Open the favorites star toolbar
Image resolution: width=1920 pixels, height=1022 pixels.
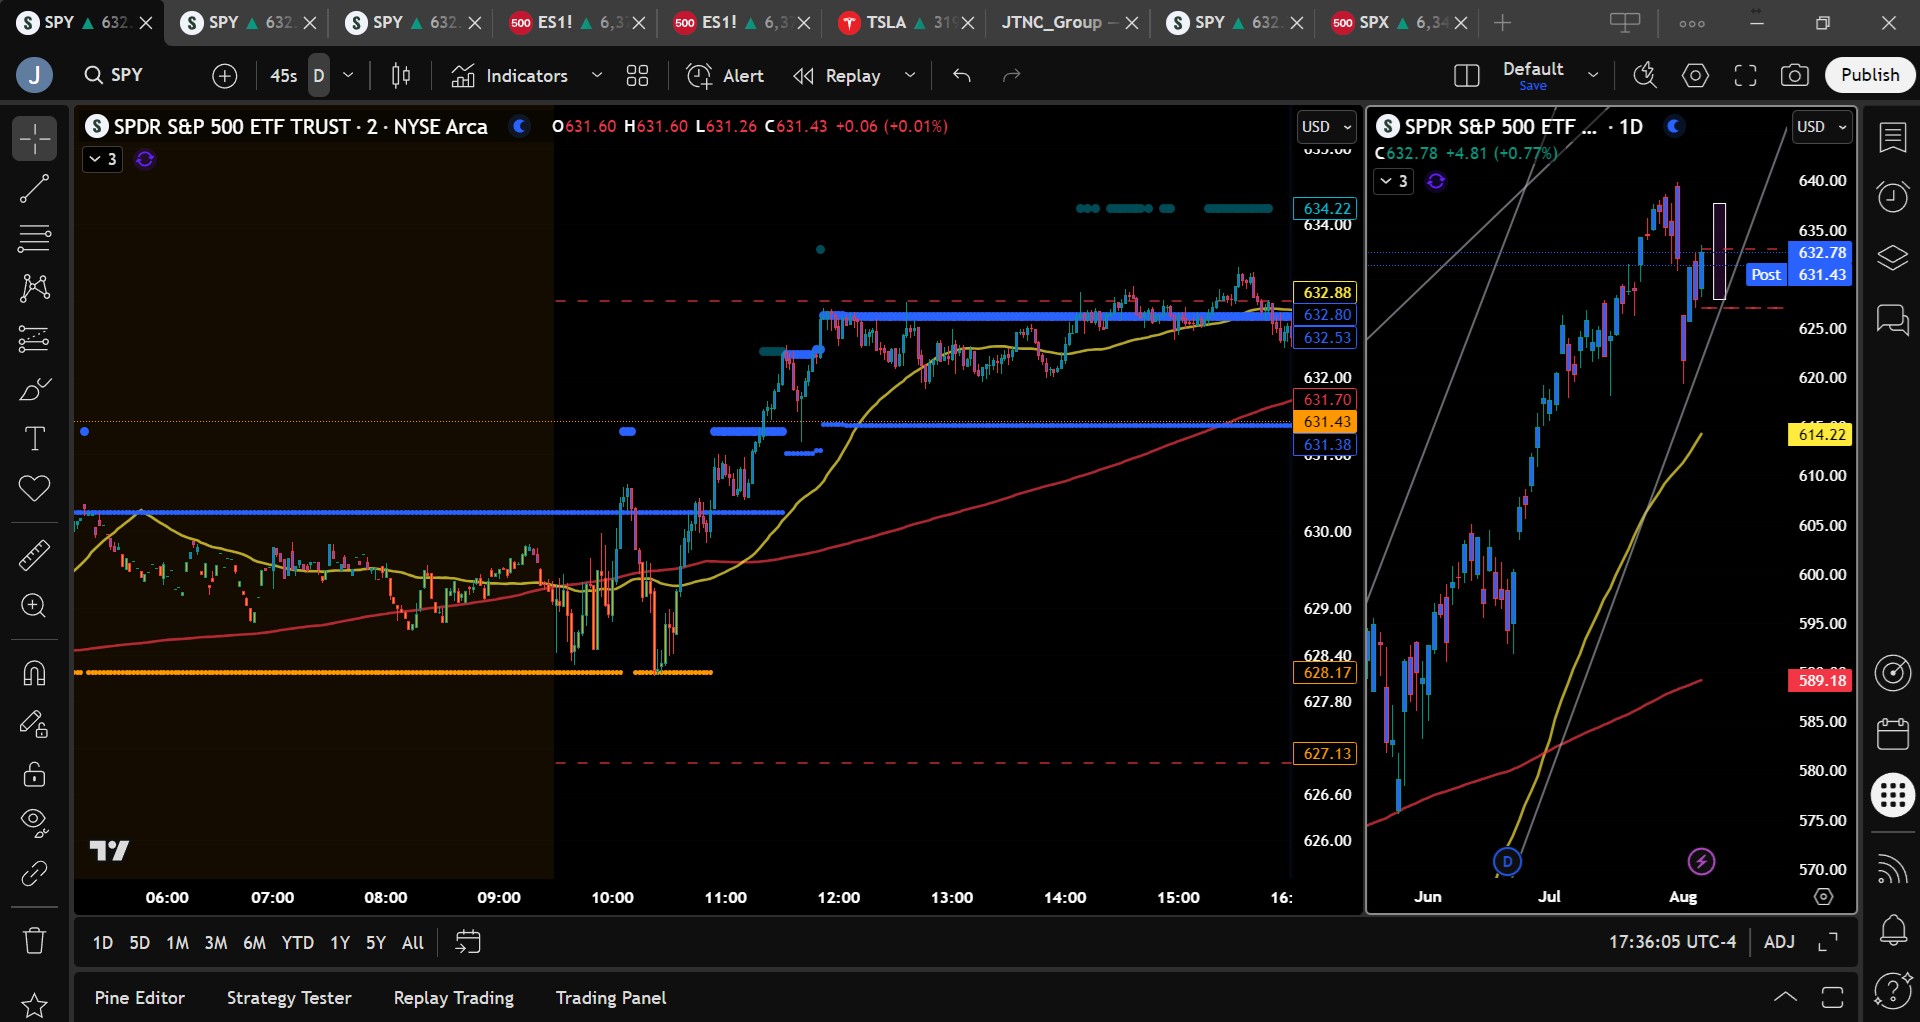34,1005
